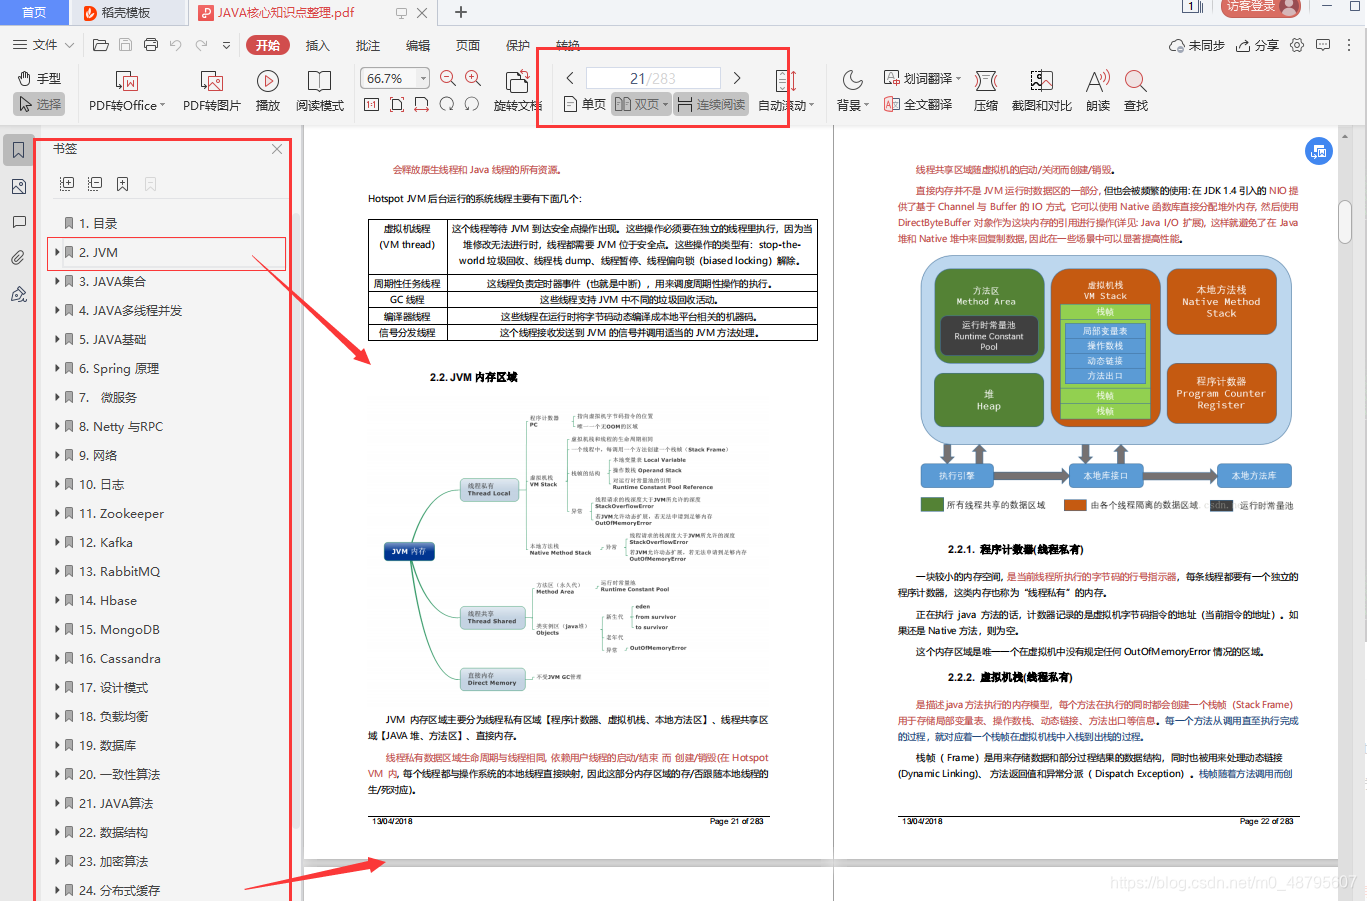Click the 分享 share button
The height and width of the screenshot is (901, 1367).
pyautogui.click(x=1257, y=45)
